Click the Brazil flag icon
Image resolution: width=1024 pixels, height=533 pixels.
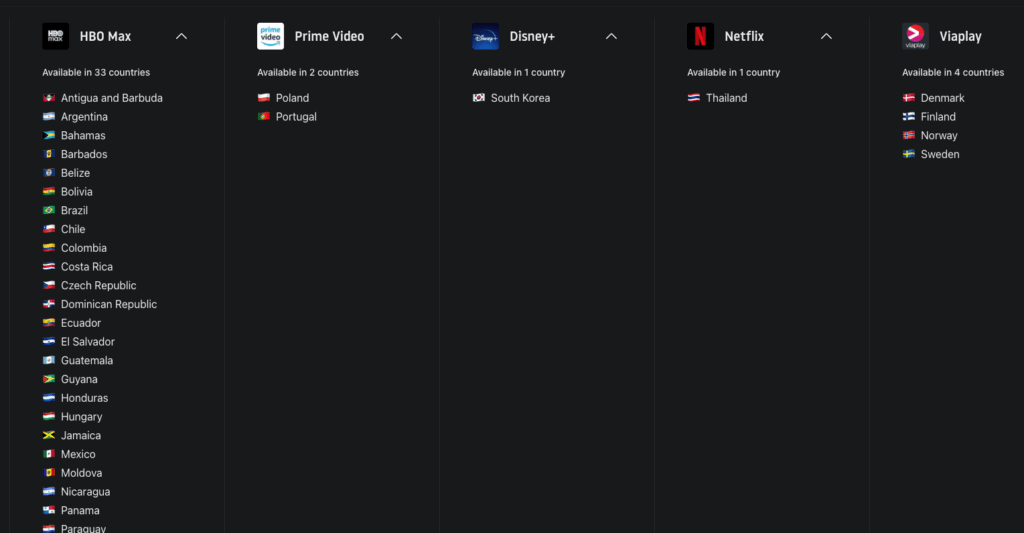pos(49,211)
